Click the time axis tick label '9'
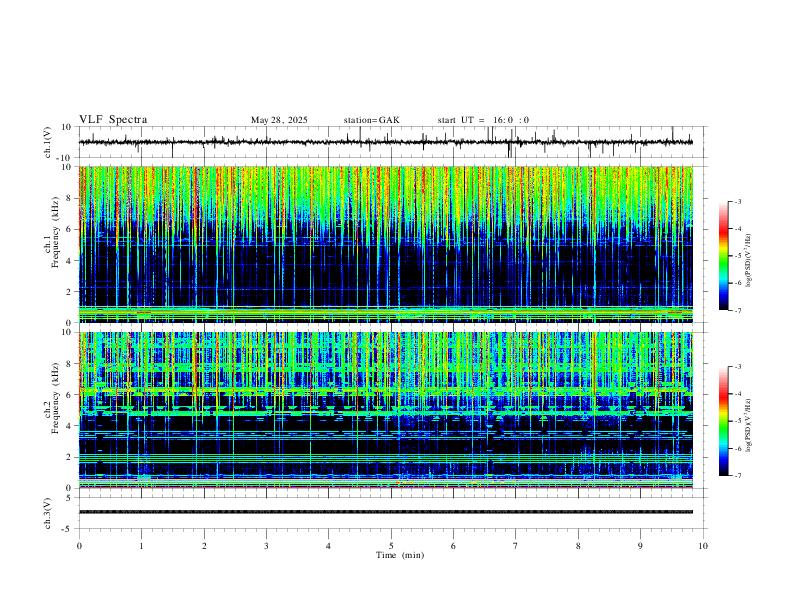The image size is (792, 612). [640, 546]
